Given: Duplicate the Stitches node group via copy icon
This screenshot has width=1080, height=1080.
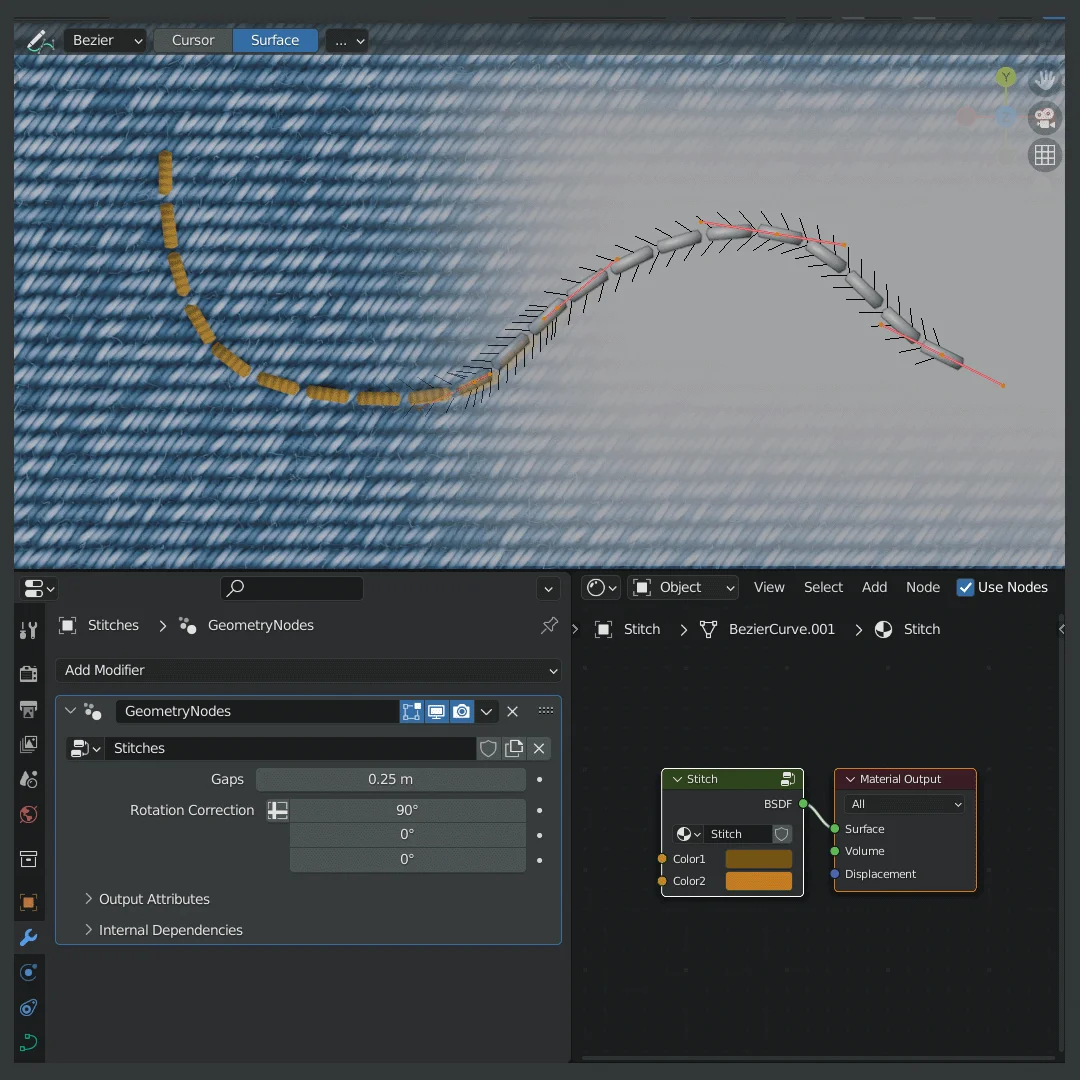Looking at the screenshot, I should [x=513, y=748].
